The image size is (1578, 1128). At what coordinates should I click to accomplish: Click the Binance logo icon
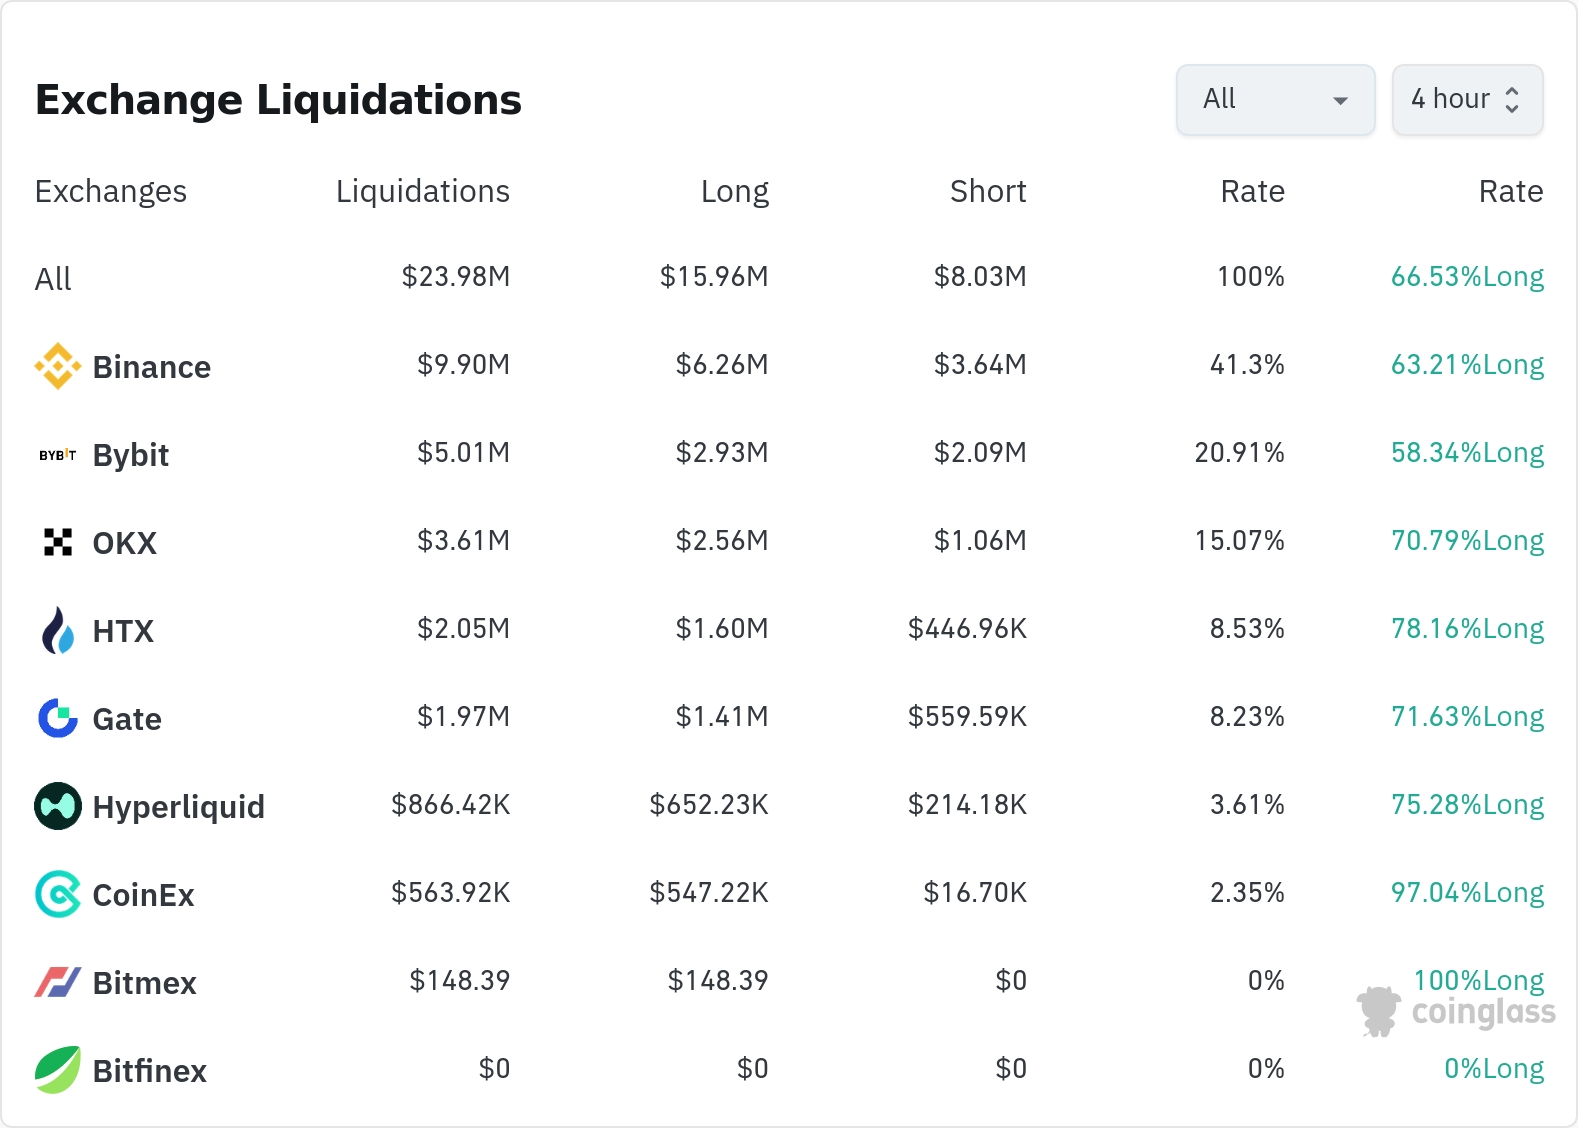pos(58,366)
